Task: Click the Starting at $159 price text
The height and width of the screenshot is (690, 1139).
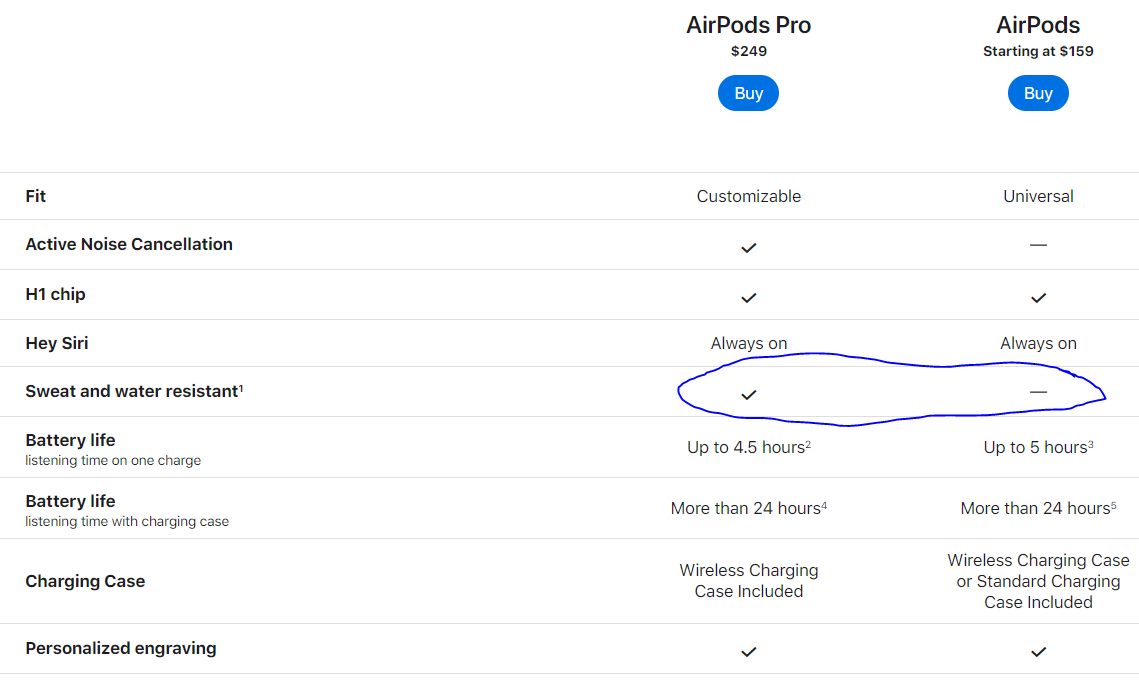Action: tap(1038, 51)
